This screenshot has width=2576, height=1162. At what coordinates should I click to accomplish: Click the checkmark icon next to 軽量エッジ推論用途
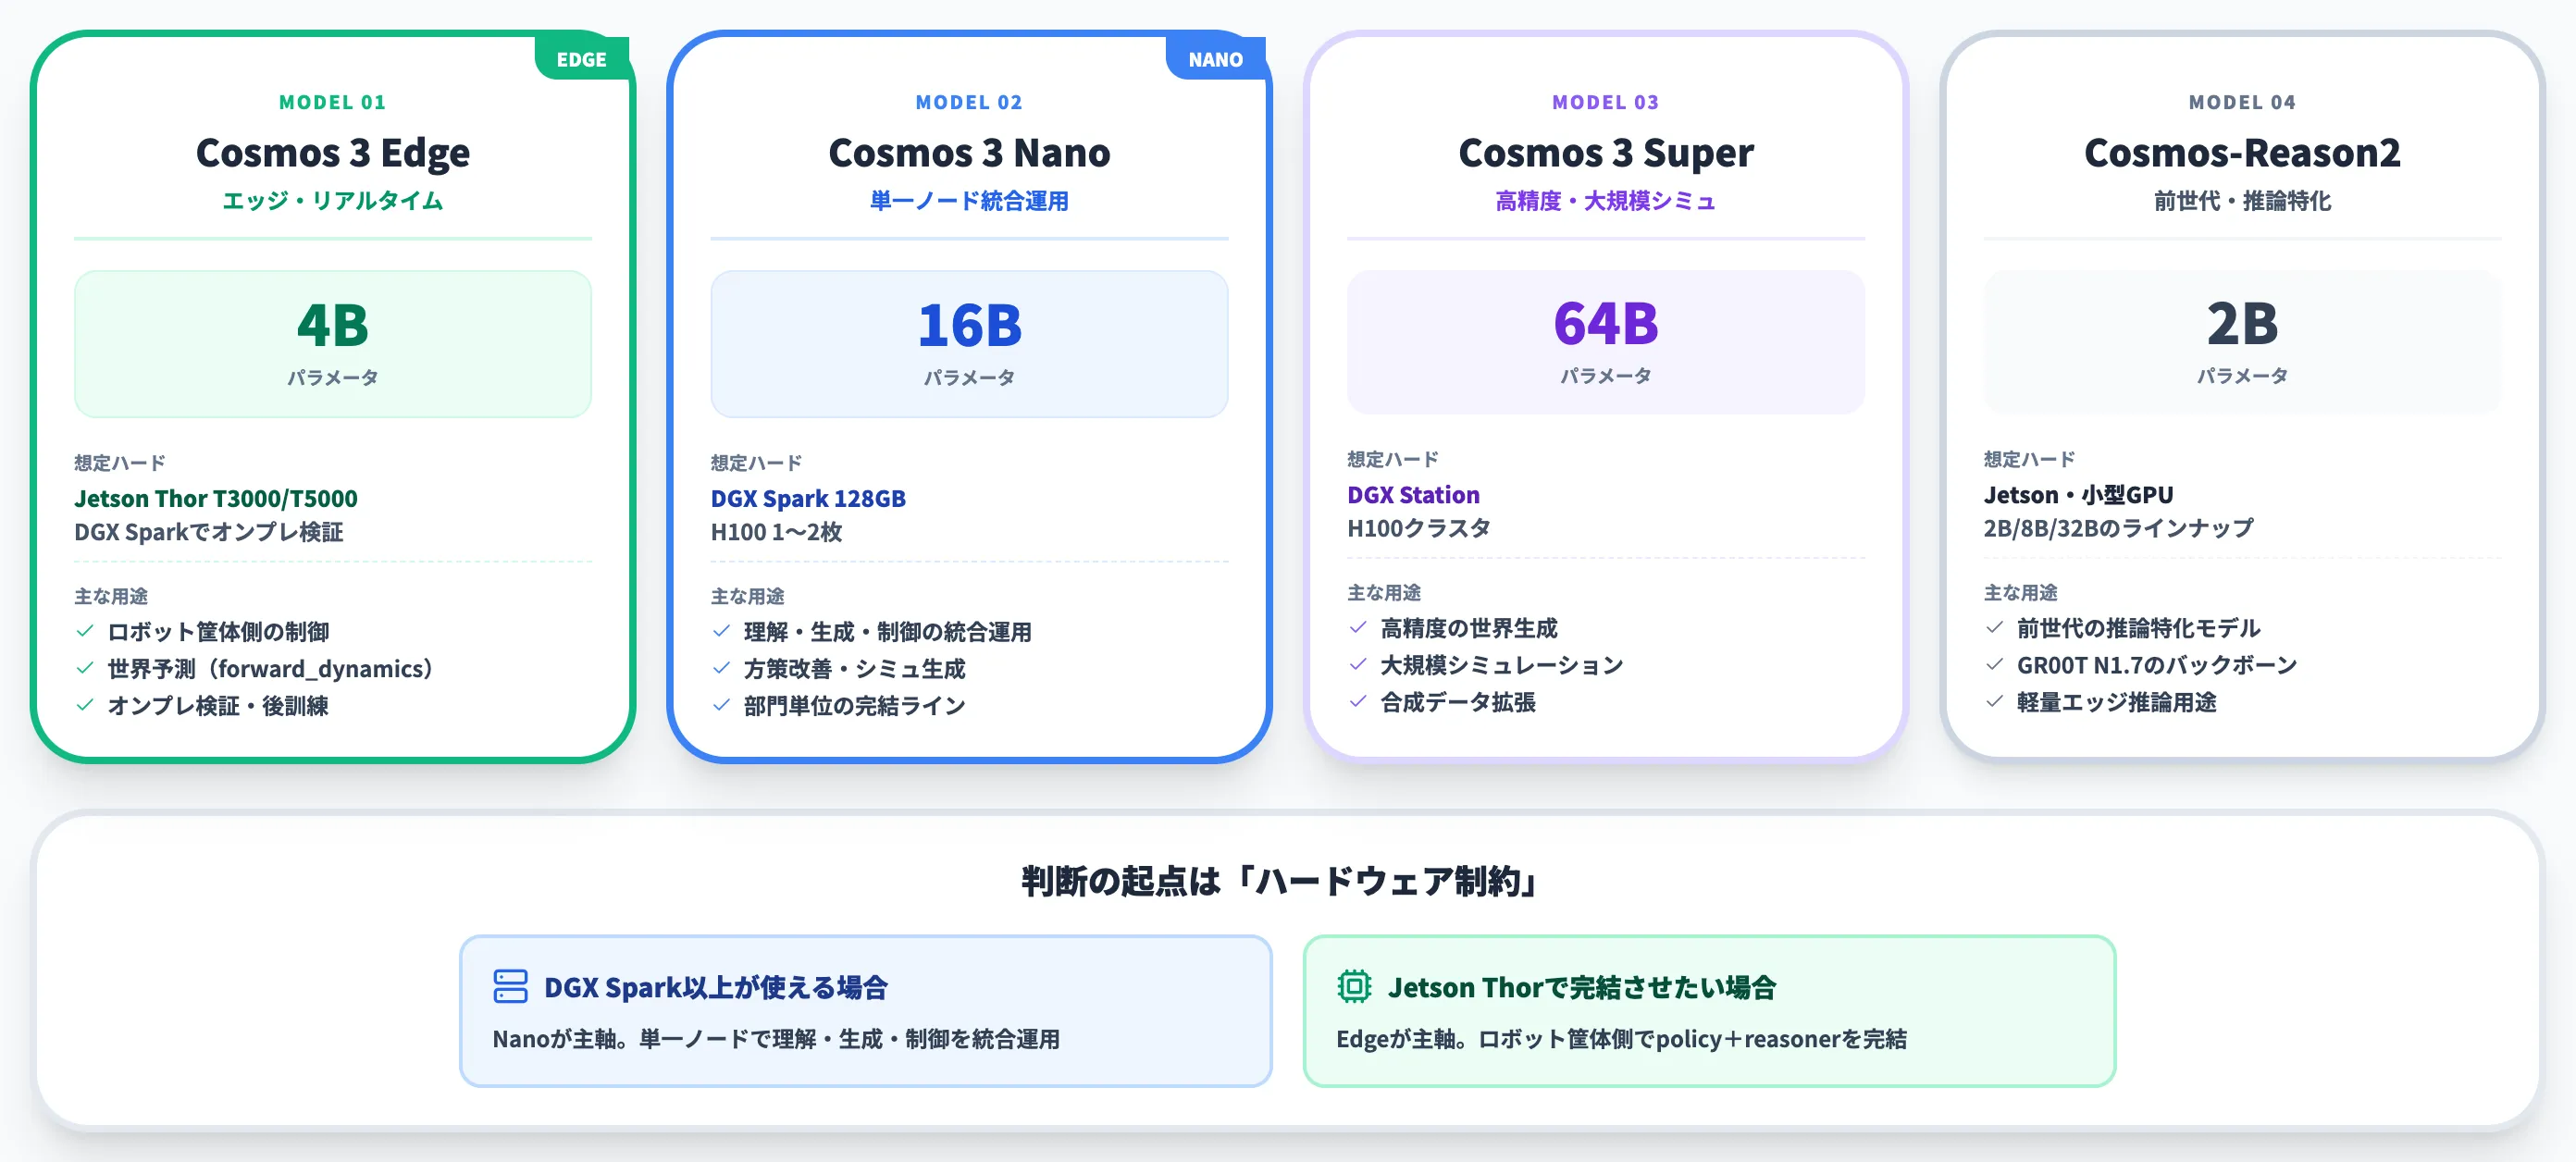click(1994, 702)
